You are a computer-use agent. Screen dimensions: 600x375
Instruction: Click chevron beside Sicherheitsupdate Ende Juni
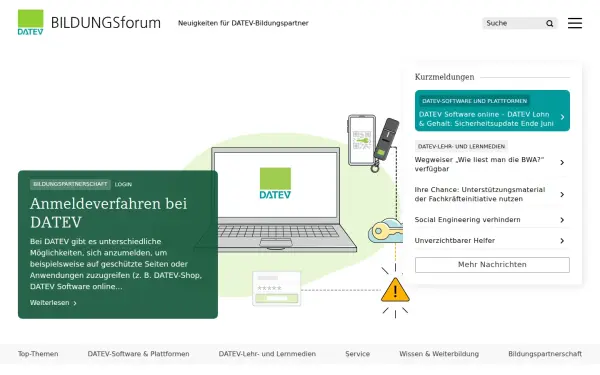coord(562,117)
